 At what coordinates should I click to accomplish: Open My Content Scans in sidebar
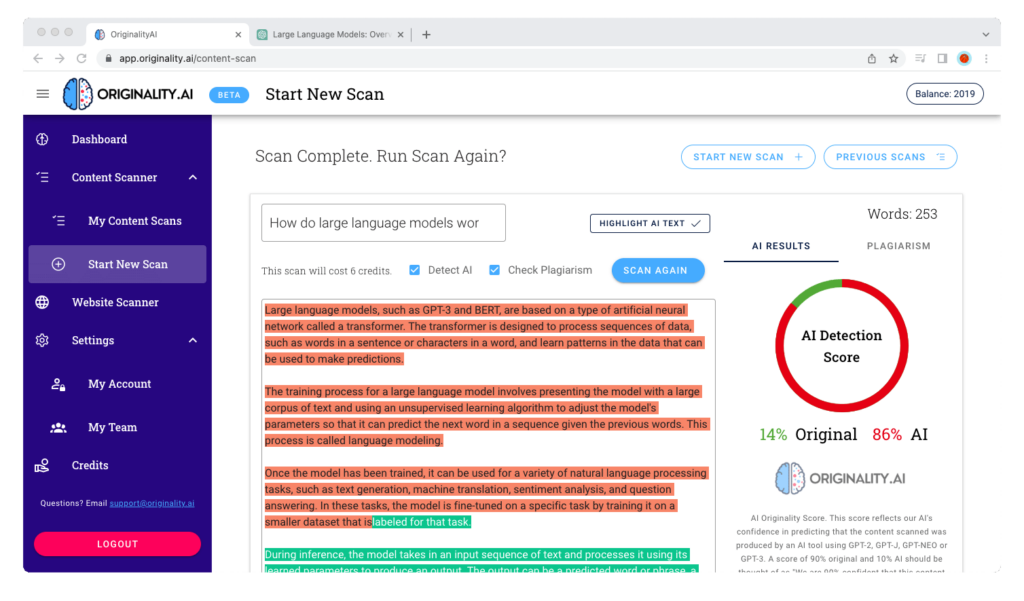tap(118, 221)
